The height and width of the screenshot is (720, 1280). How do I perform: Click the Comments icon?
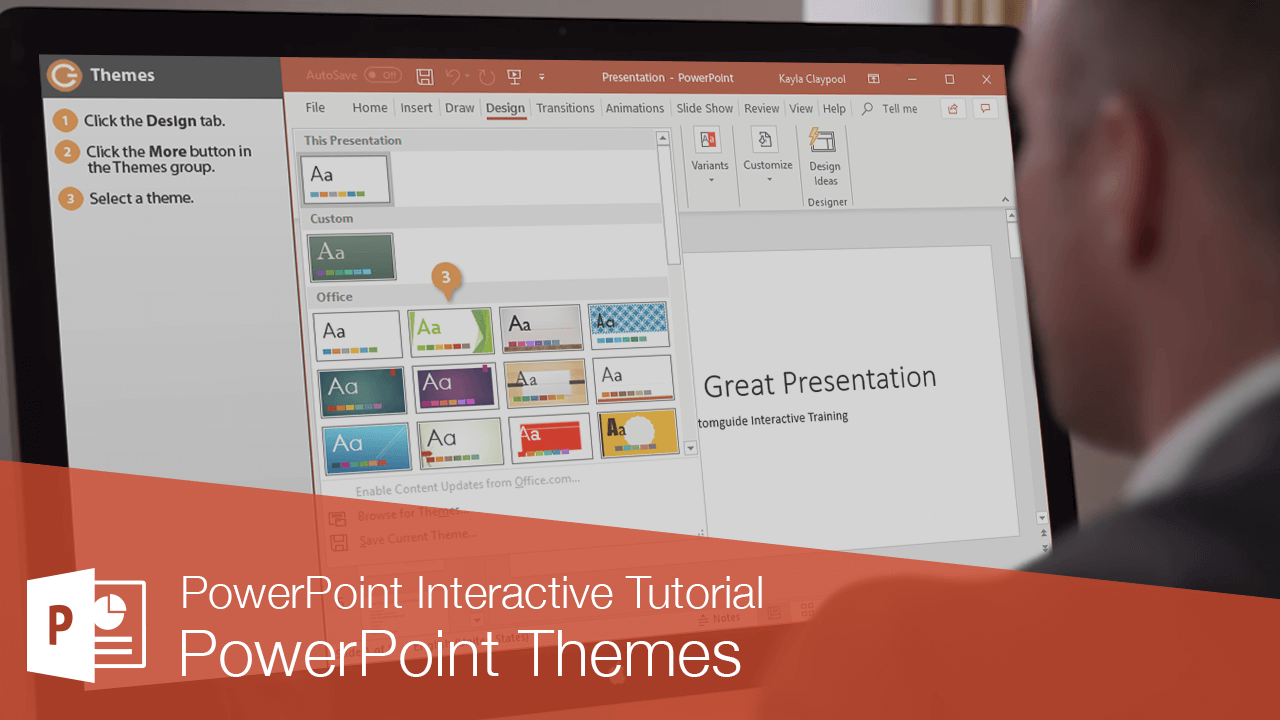click(x=986, y=108)
